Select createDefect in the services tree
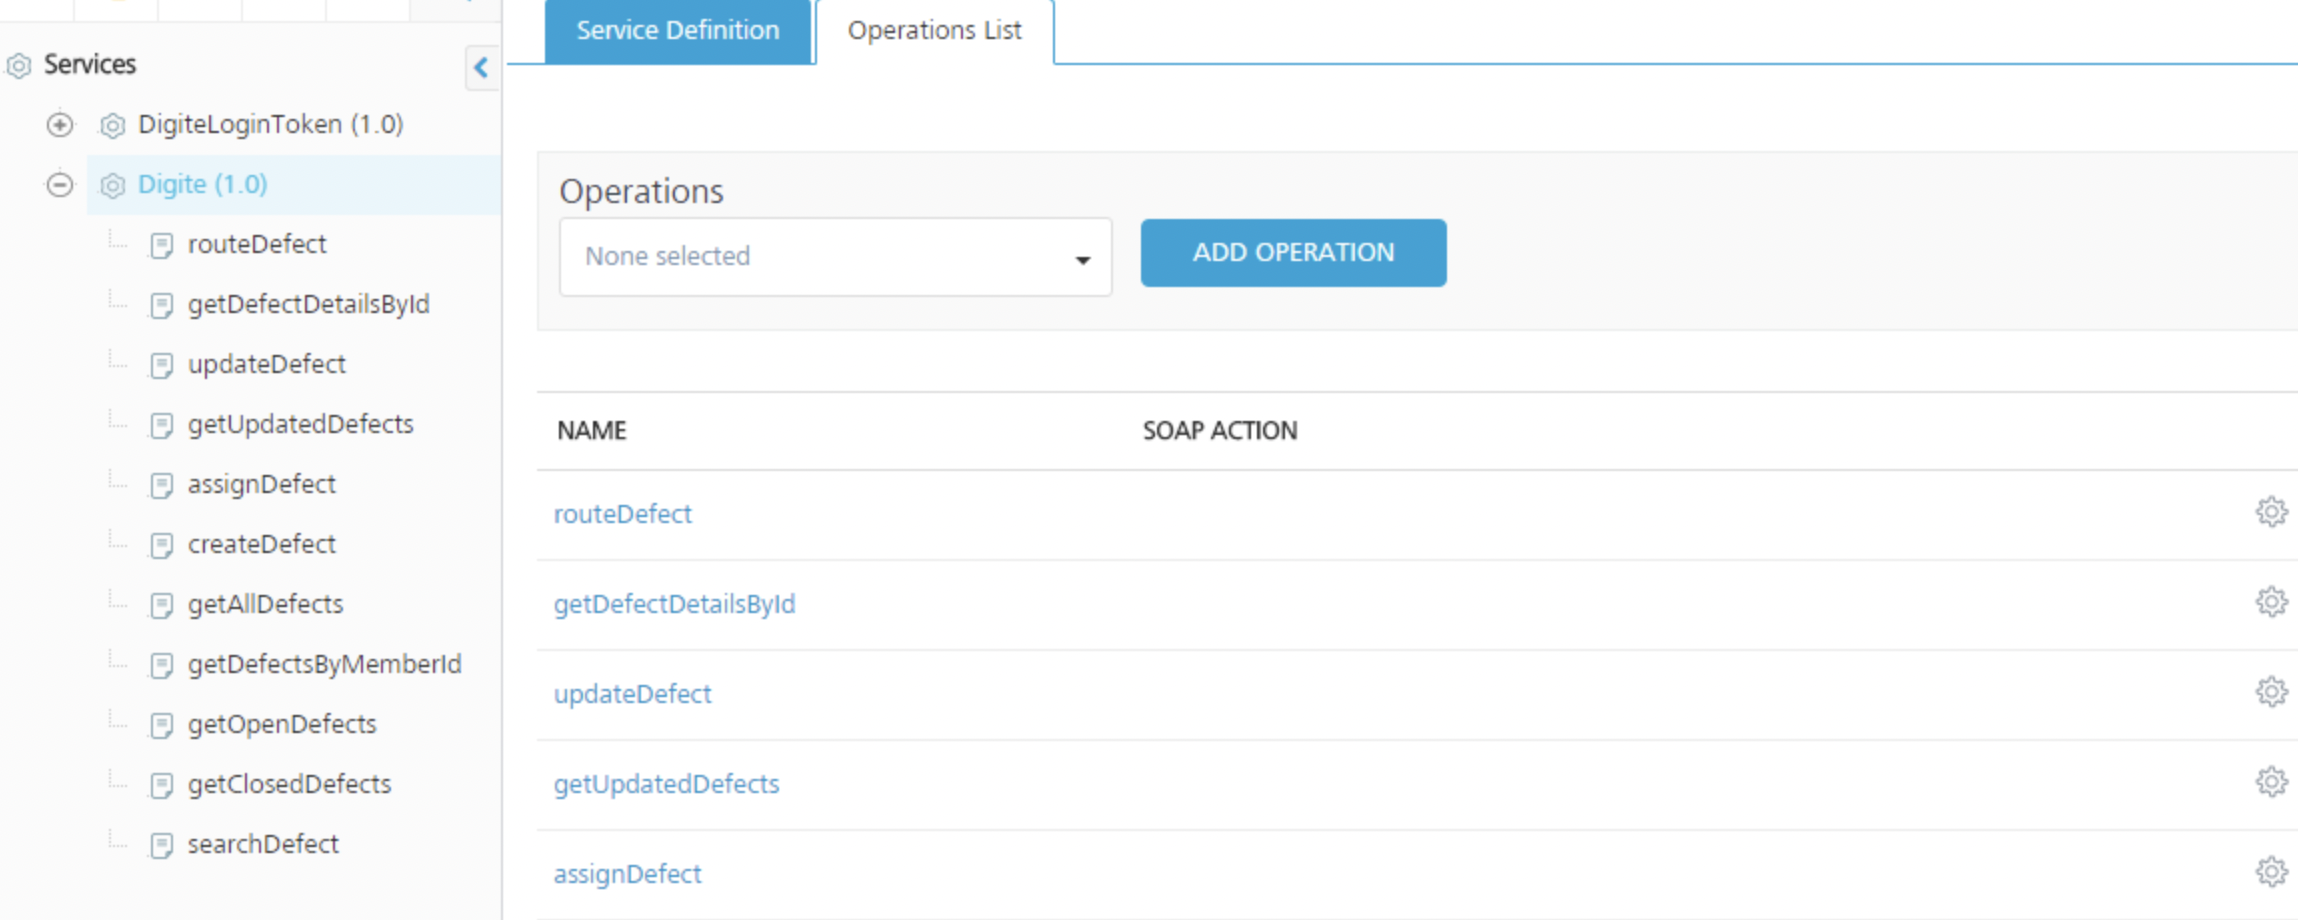 pyautogui.click(x=261, y=544)
